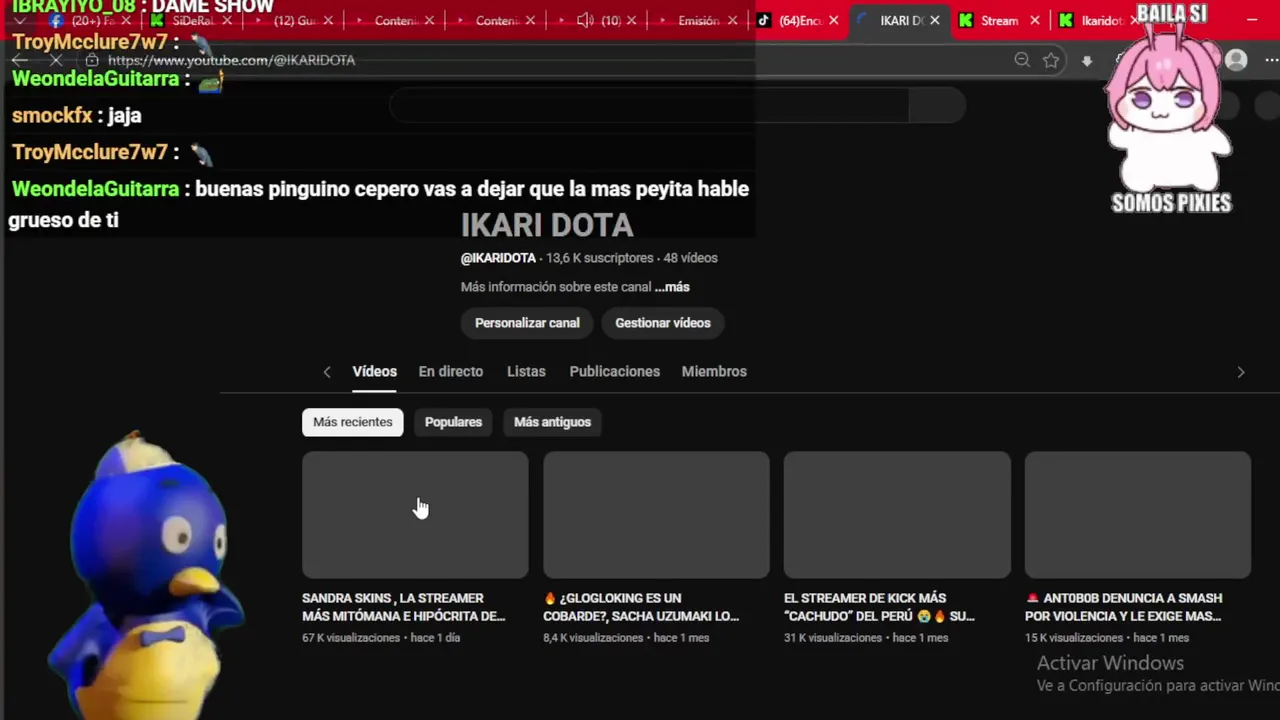Open the GLOGLOKING video thumbnail

(x=656, y=514)
